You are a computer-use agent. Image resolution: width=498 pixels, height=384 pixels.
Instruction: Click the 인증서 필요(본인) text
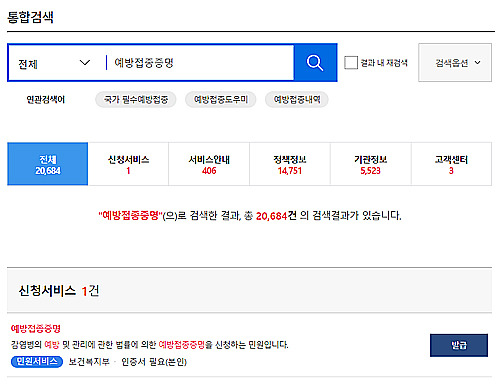(154, 362)
